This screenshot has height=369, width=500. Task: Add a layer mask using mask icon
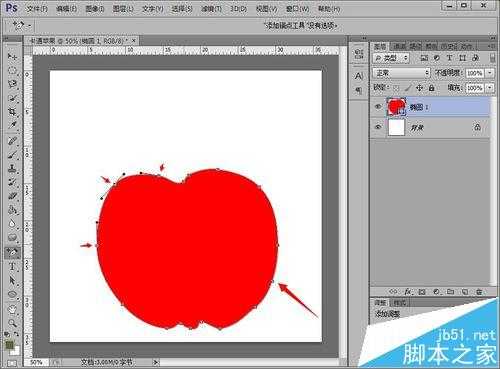coord(422,292)
